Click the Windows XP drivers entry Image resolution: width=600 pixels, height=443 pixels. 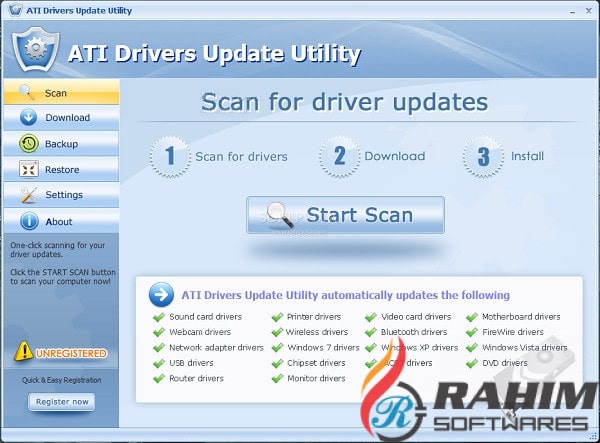419,347
